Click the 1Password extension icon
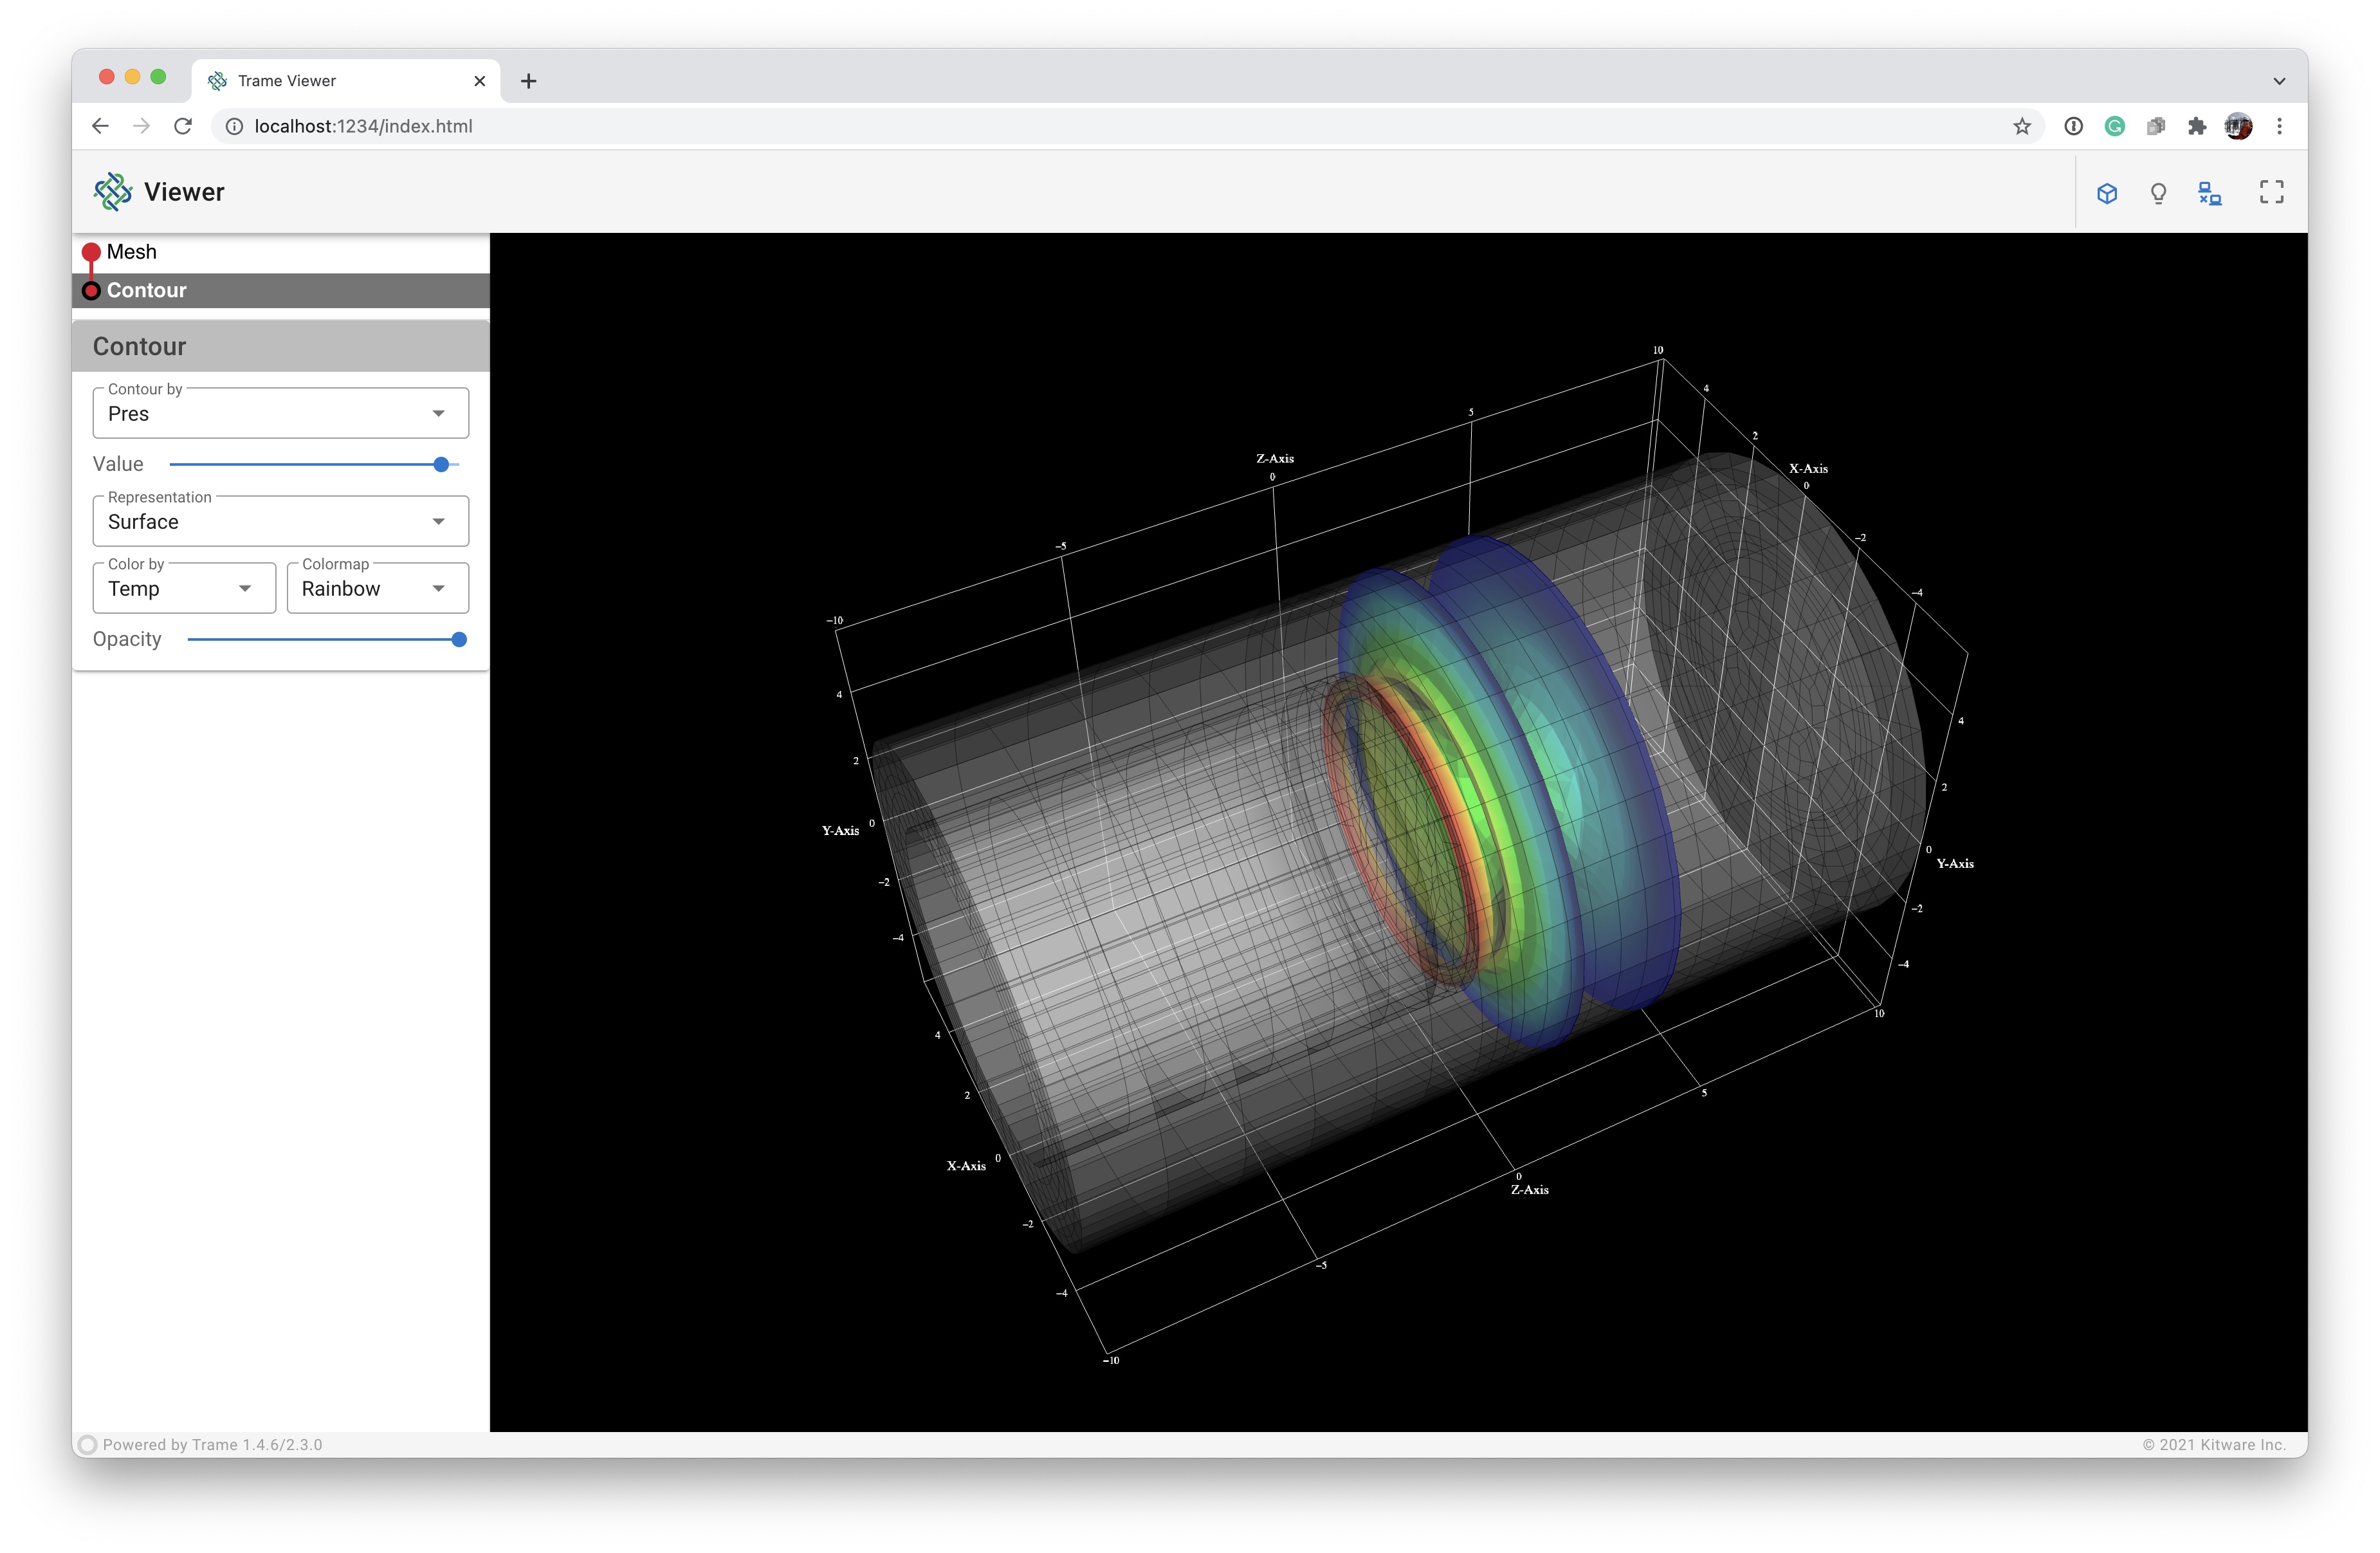2380x1553 pixels. [x=2073, y=126]
